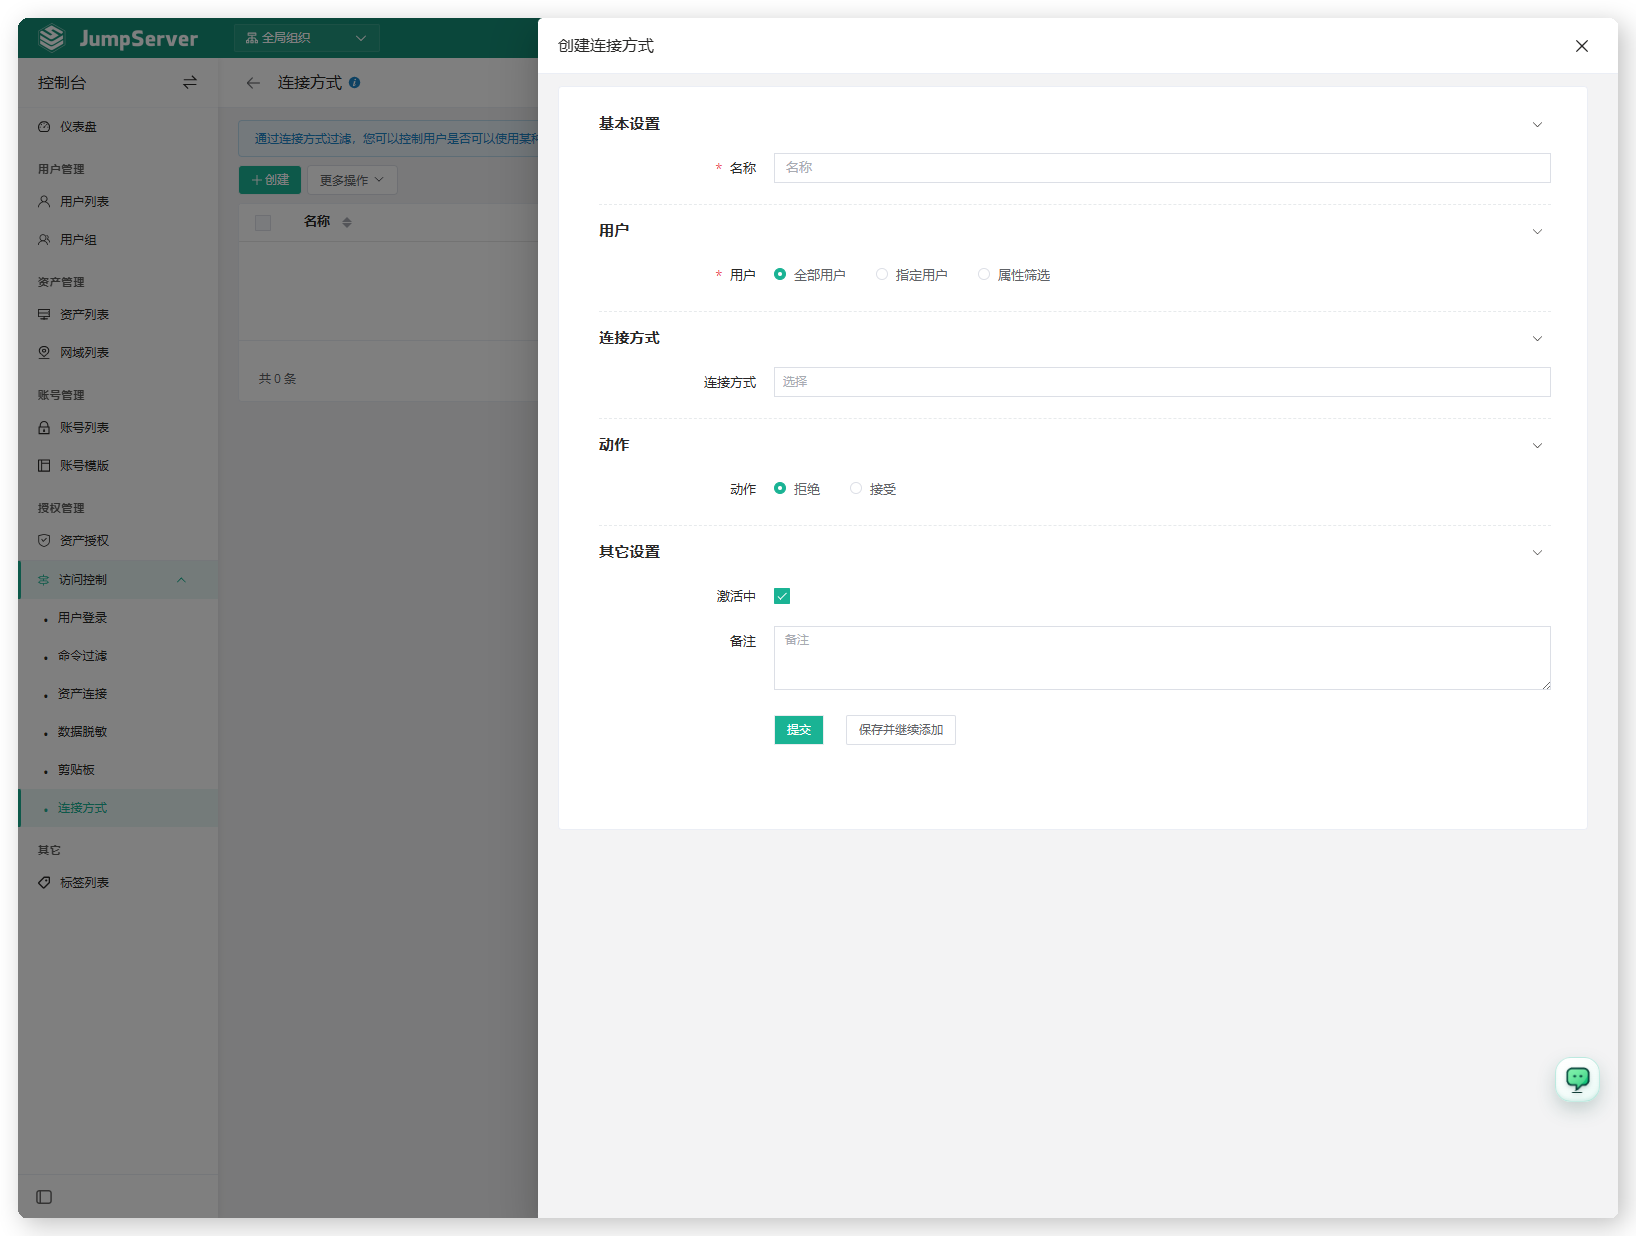Open 账号模版 sidebar entry
1636x1236 pixels.
point(118,466)
